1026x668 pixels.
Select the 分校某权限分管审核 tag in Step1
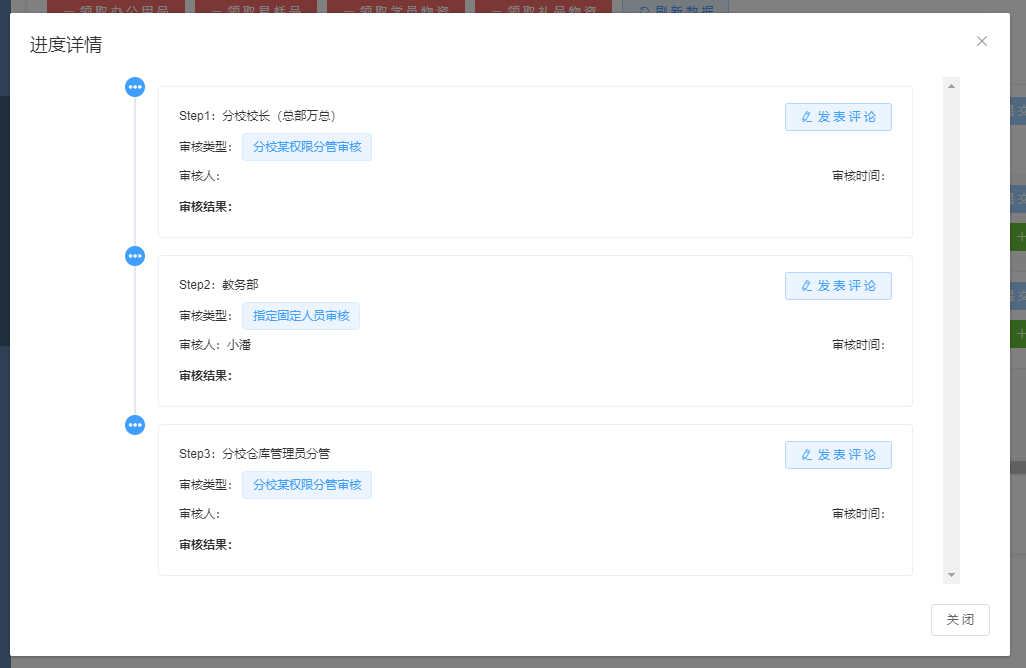[x=307, y=147]
